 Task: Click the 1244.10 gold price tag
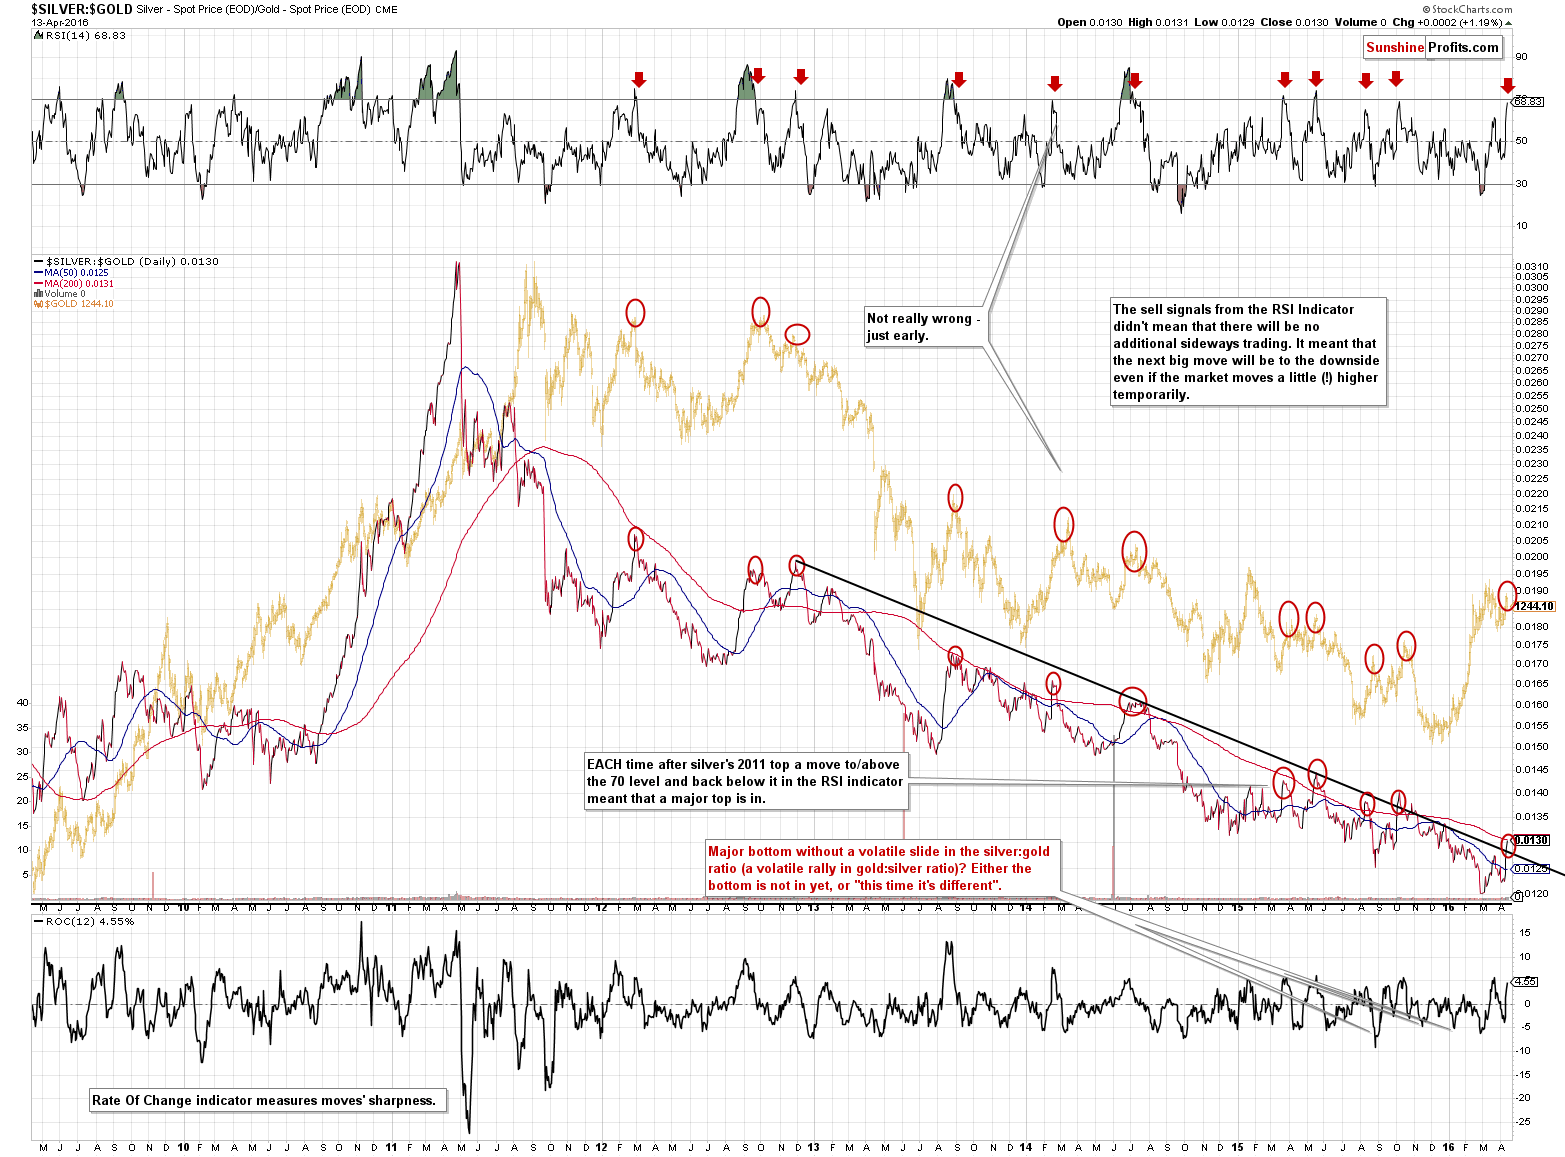pyautogui.click(x=1534, y=606)
